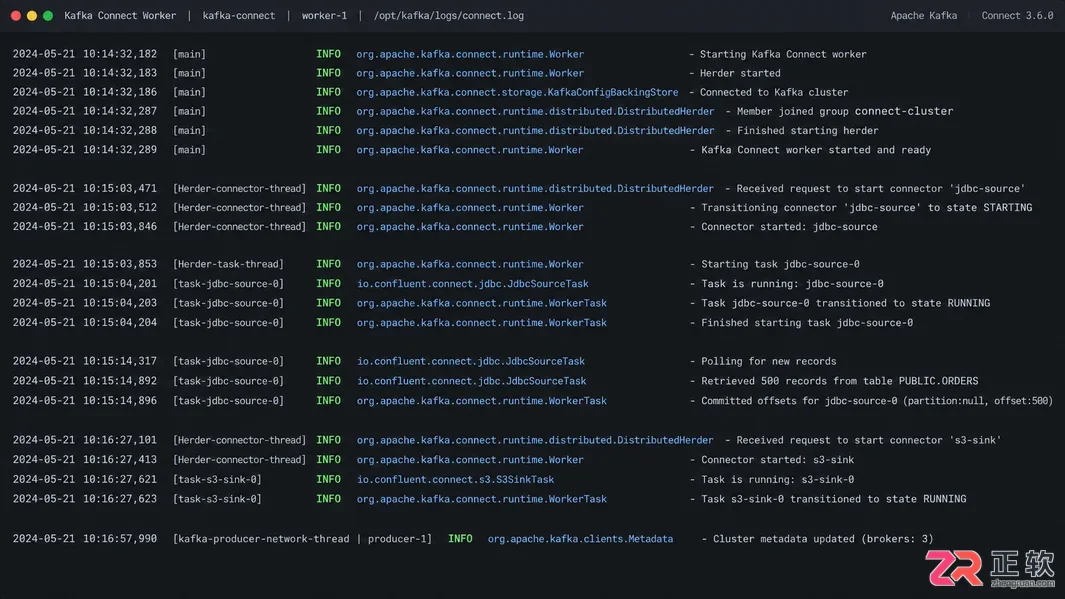Select the 'Herder started' log message
This screenshot has width=1065, height=599.
click(740, 73)
